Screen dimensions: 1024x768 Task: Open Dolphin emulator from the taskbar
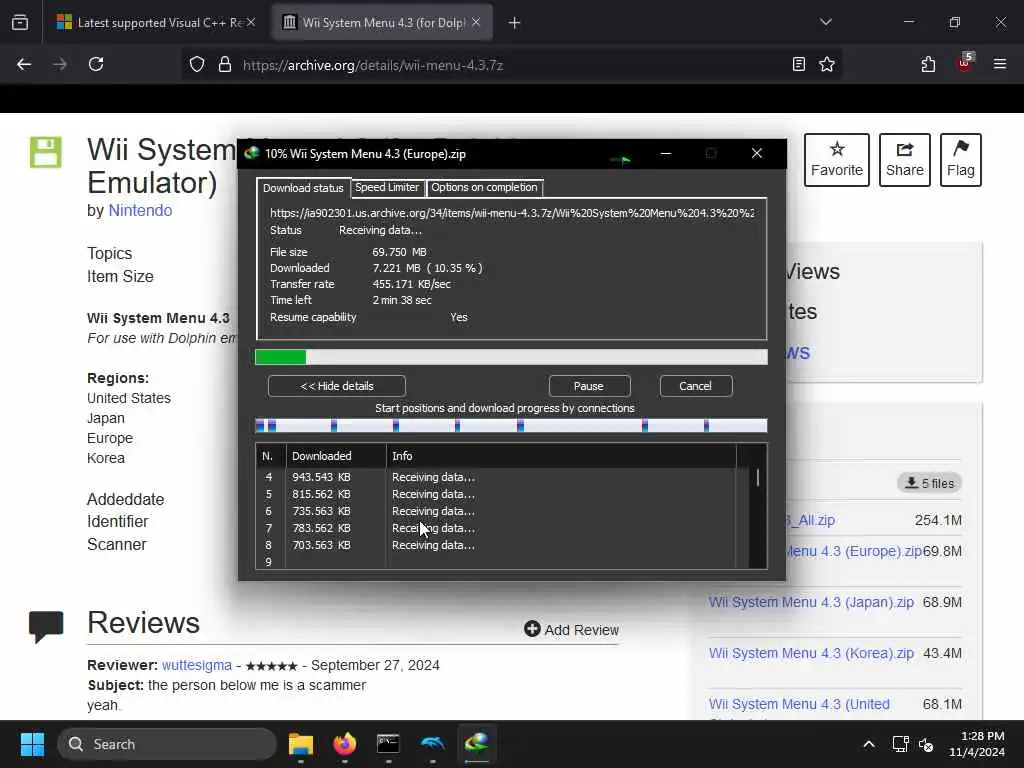(432, 744)
